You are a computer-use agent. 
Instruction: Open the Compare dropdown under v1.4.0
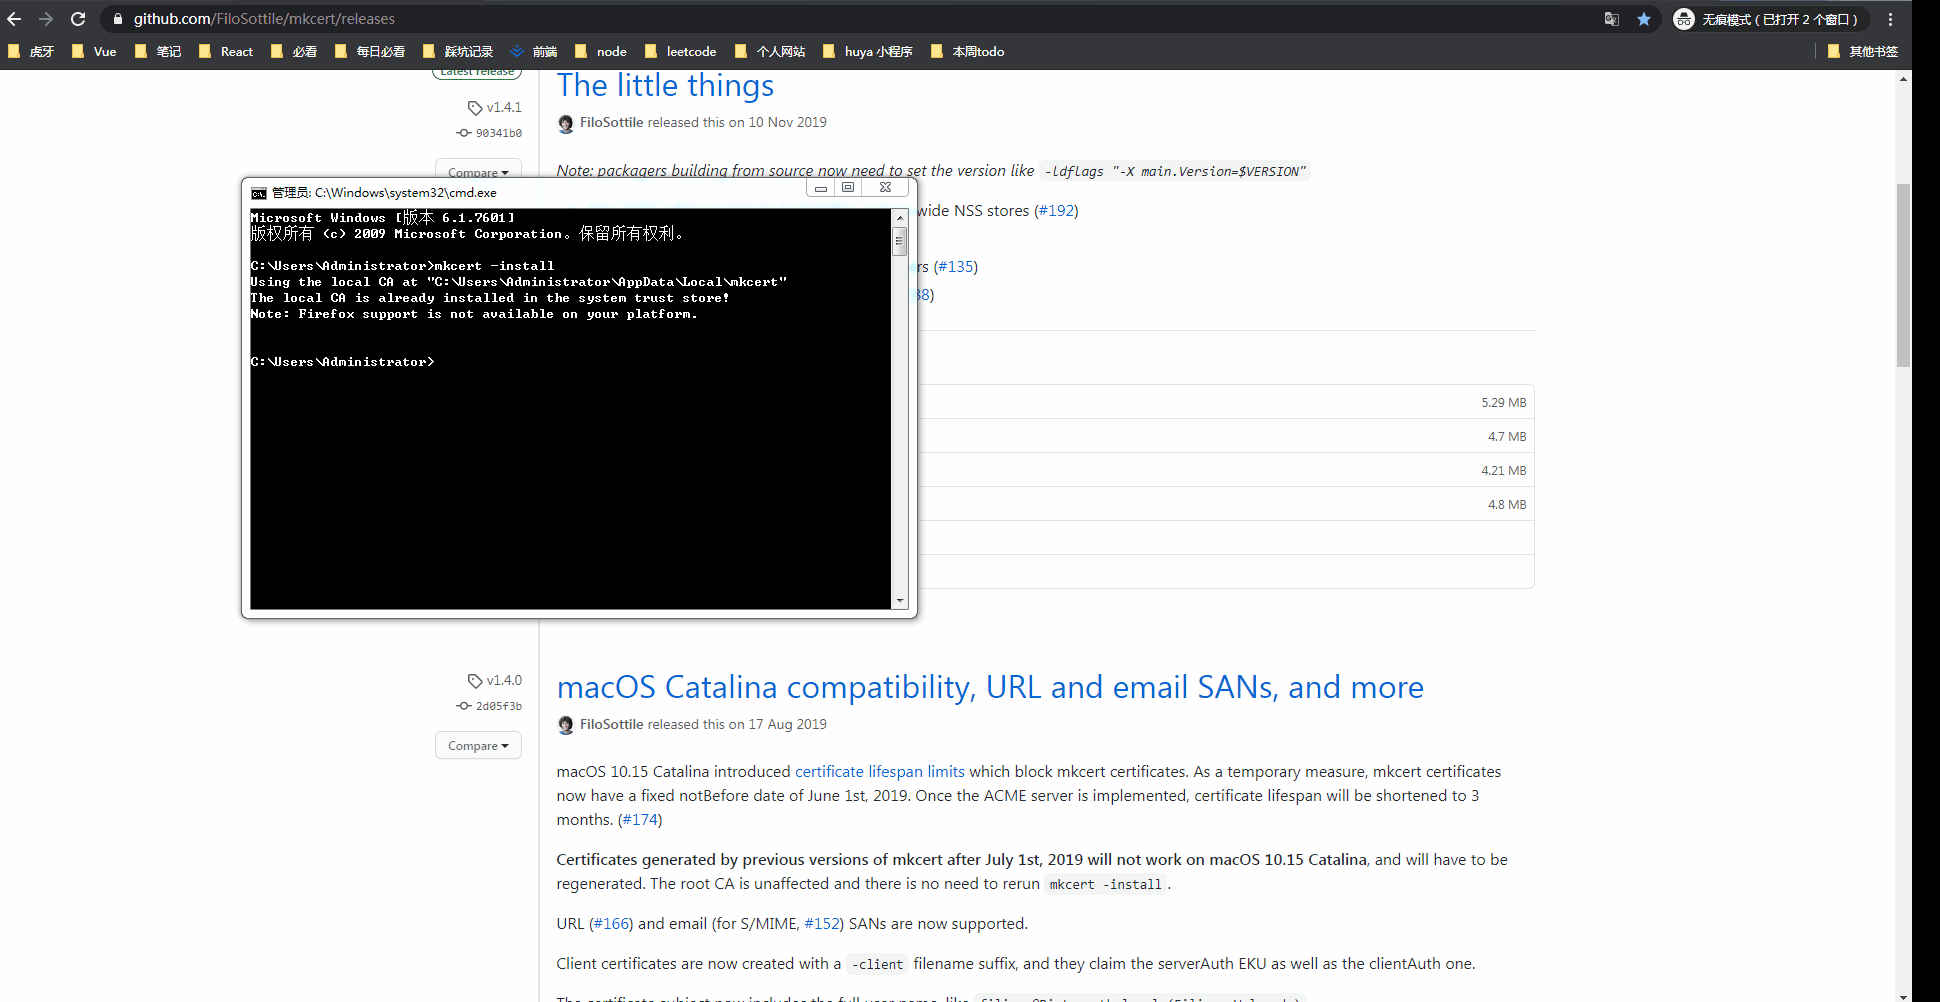tap(478, 745)
